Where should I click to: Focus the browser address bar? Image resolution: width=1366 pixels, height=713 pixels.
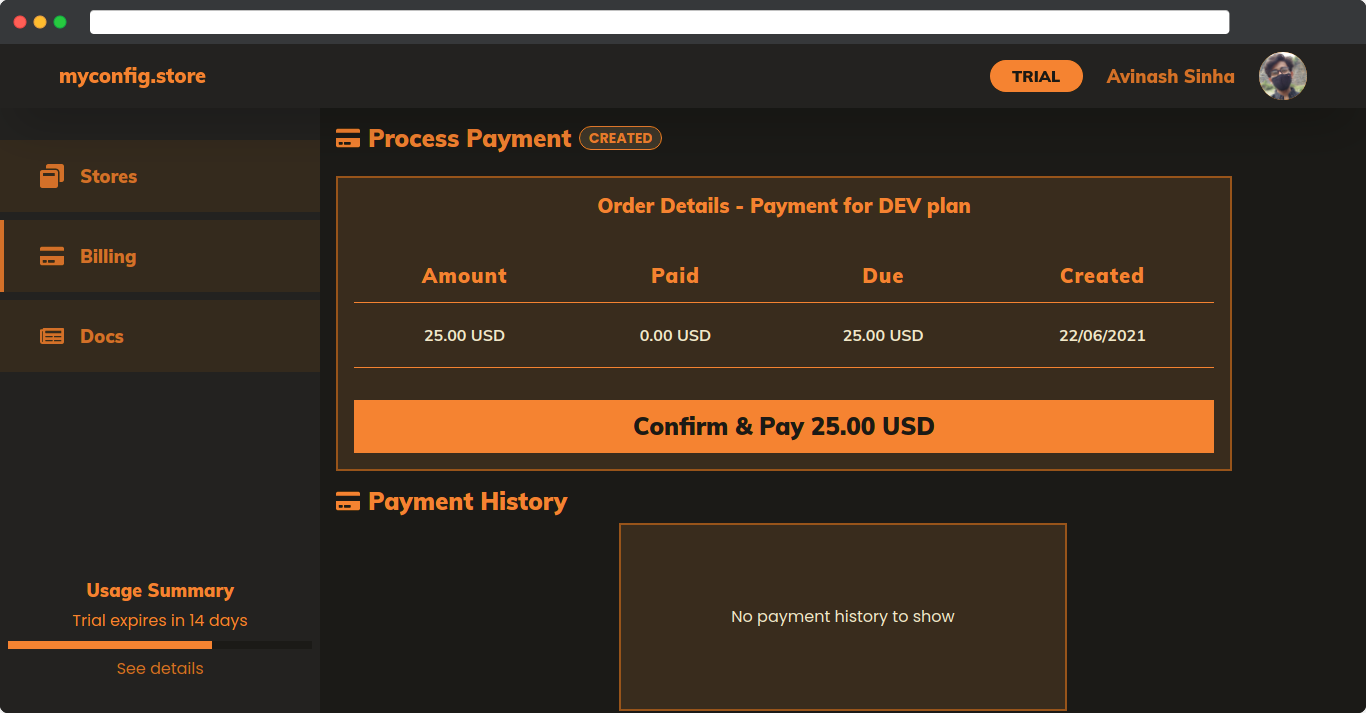pyautogui.click(x=659, y=22)
